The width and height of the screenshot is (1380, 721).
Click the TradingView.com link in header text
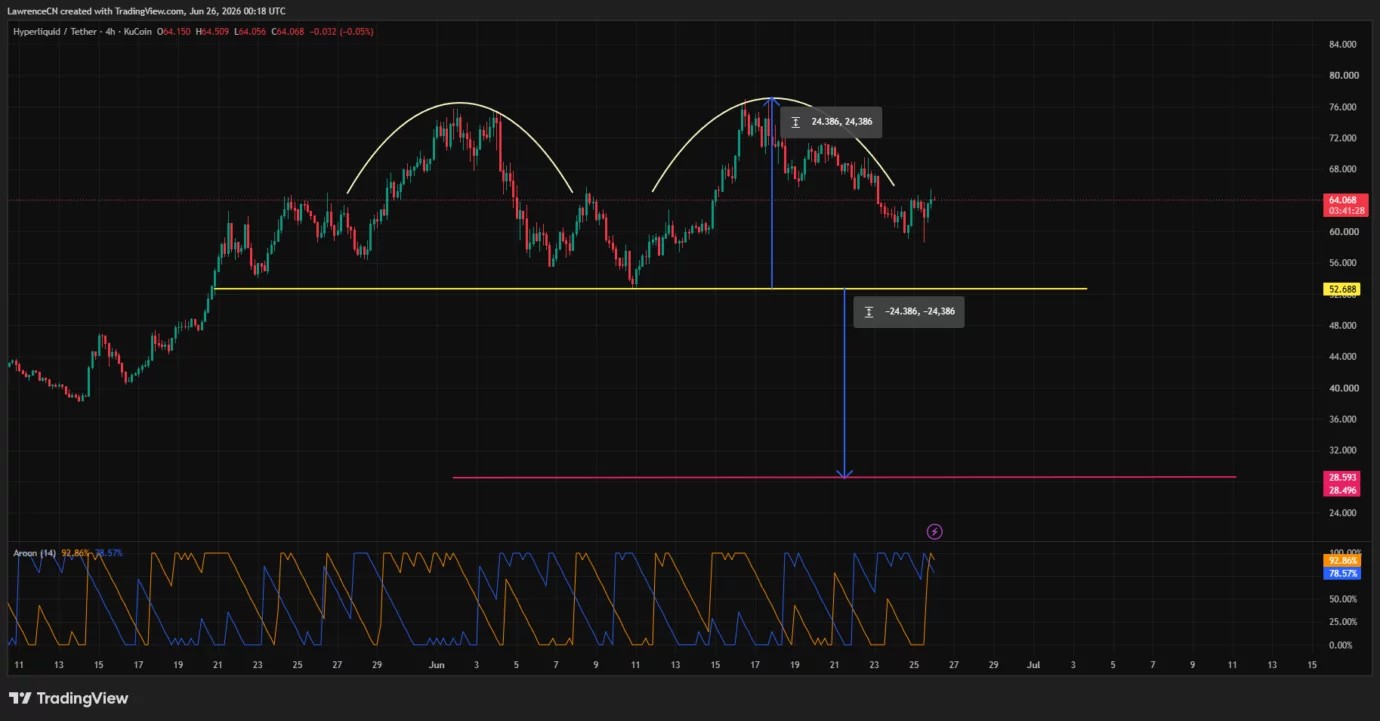click(x=151, y=11)
